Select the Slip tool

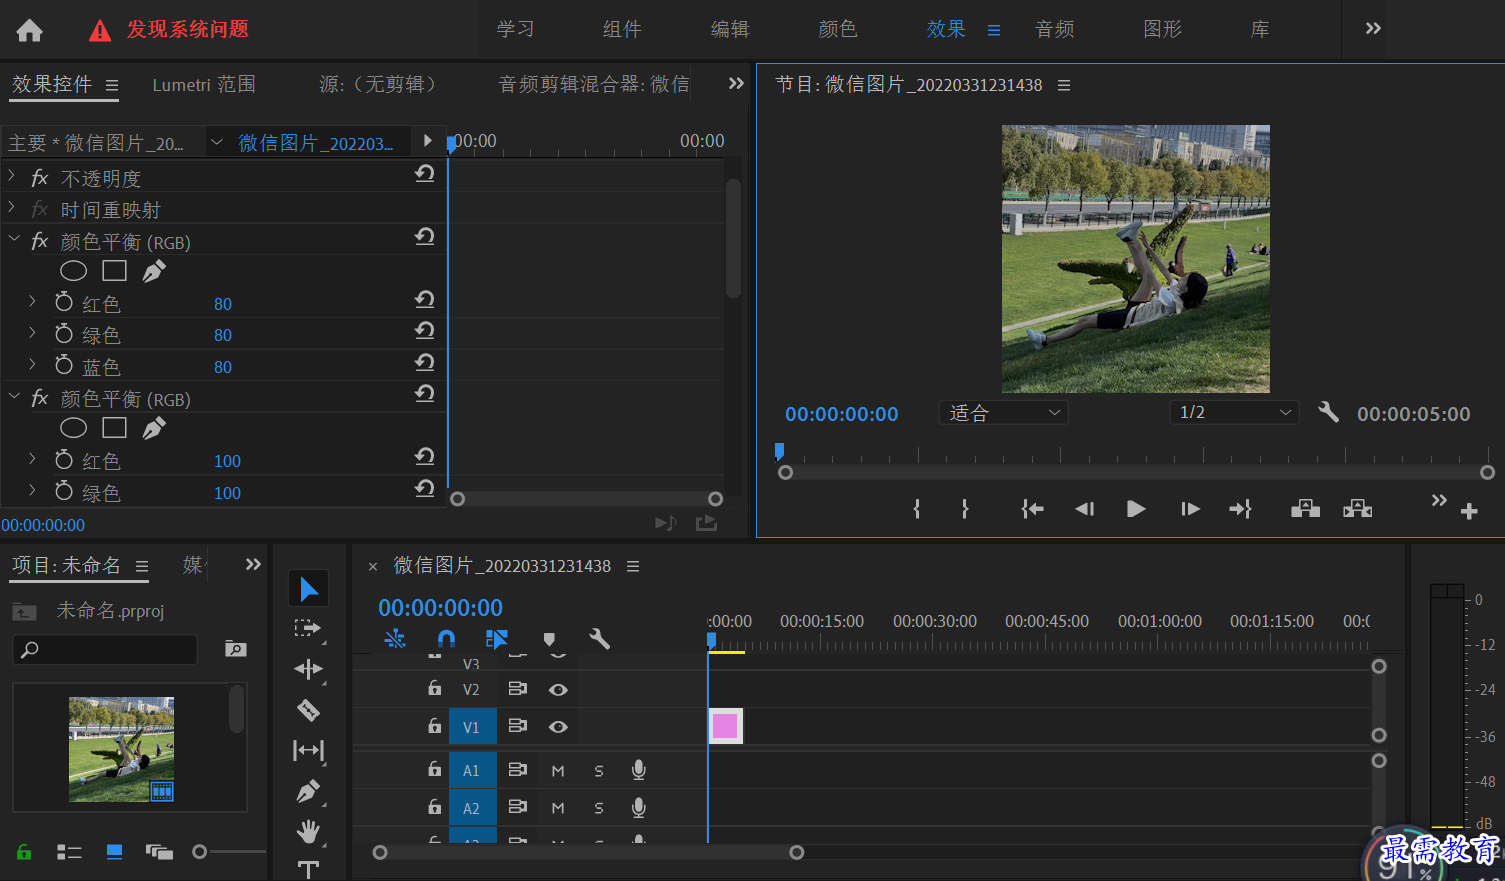[x=308, y=750]
